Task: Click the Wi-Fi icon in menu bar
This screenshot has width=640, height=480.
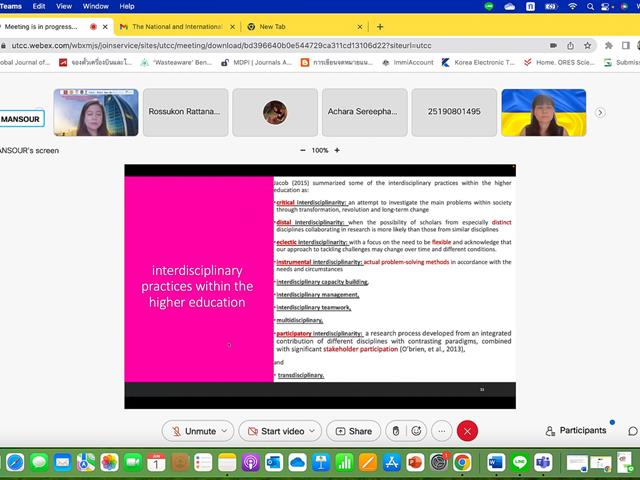Action: click(572, 6)
